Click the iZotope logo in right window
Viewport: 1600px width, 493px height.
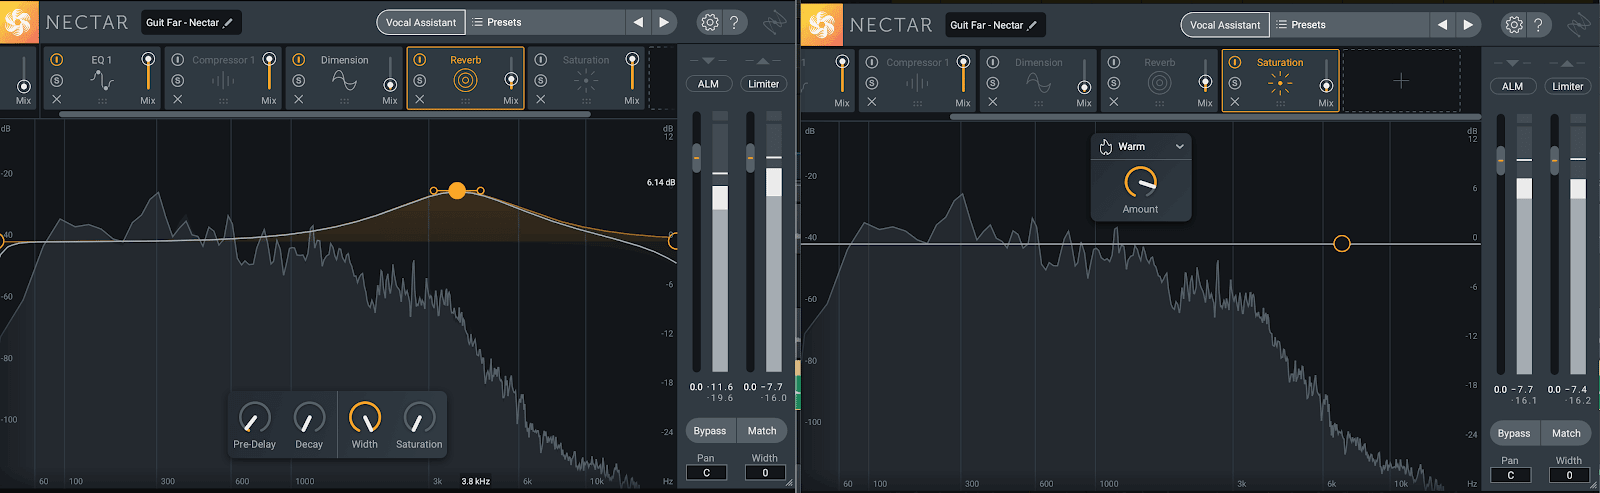point(1578,24)
